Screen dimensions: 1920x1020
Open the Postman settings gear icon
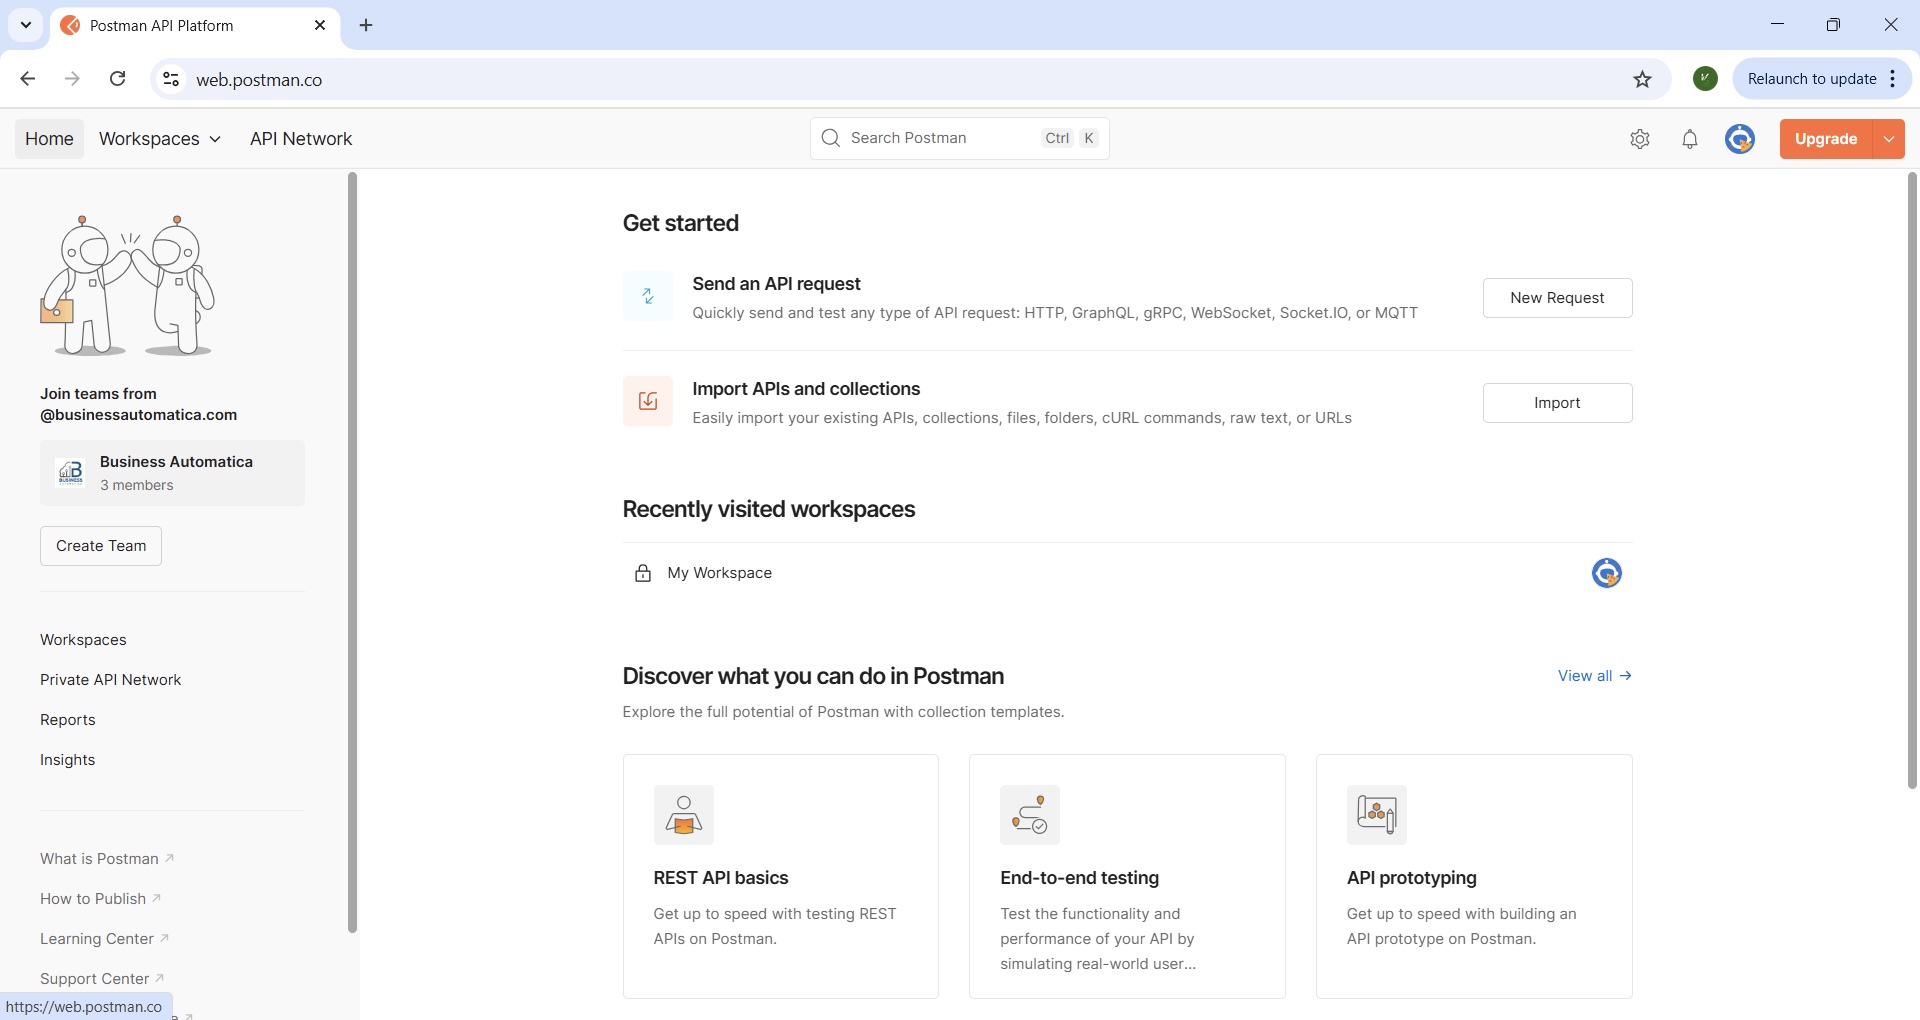point(1639,139)
